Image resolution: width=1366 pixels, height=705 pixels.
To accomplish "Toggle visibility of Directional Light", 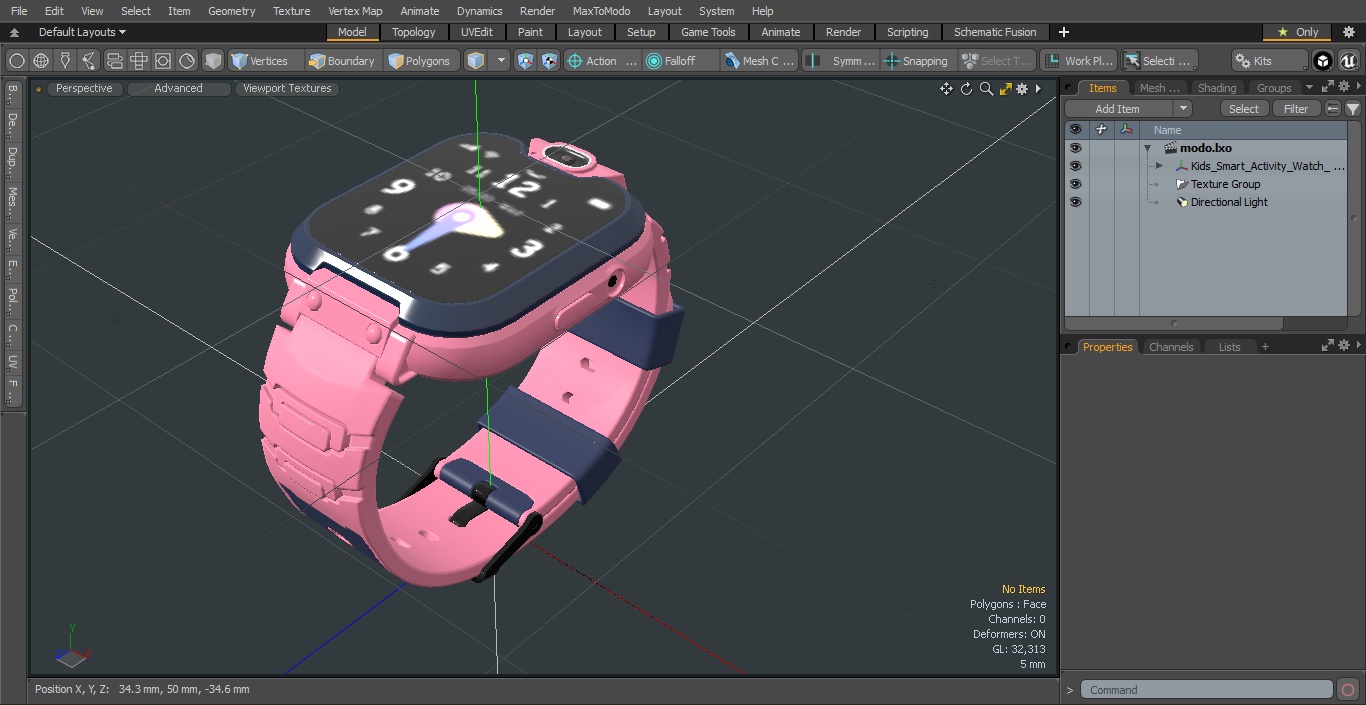I will [1075, 202].
